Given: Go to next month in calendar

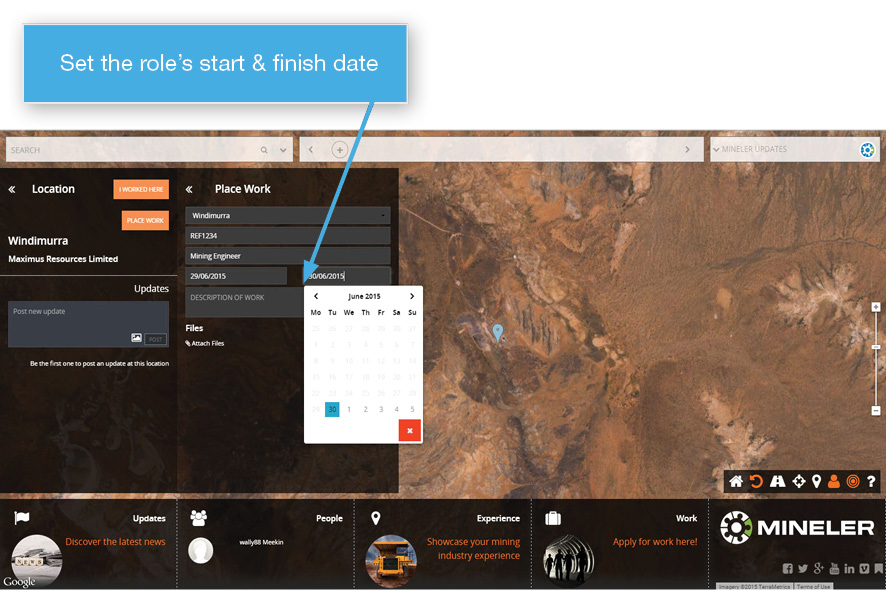Looking at the screenshot, I should pyautogui.click(x=411, y=297).
